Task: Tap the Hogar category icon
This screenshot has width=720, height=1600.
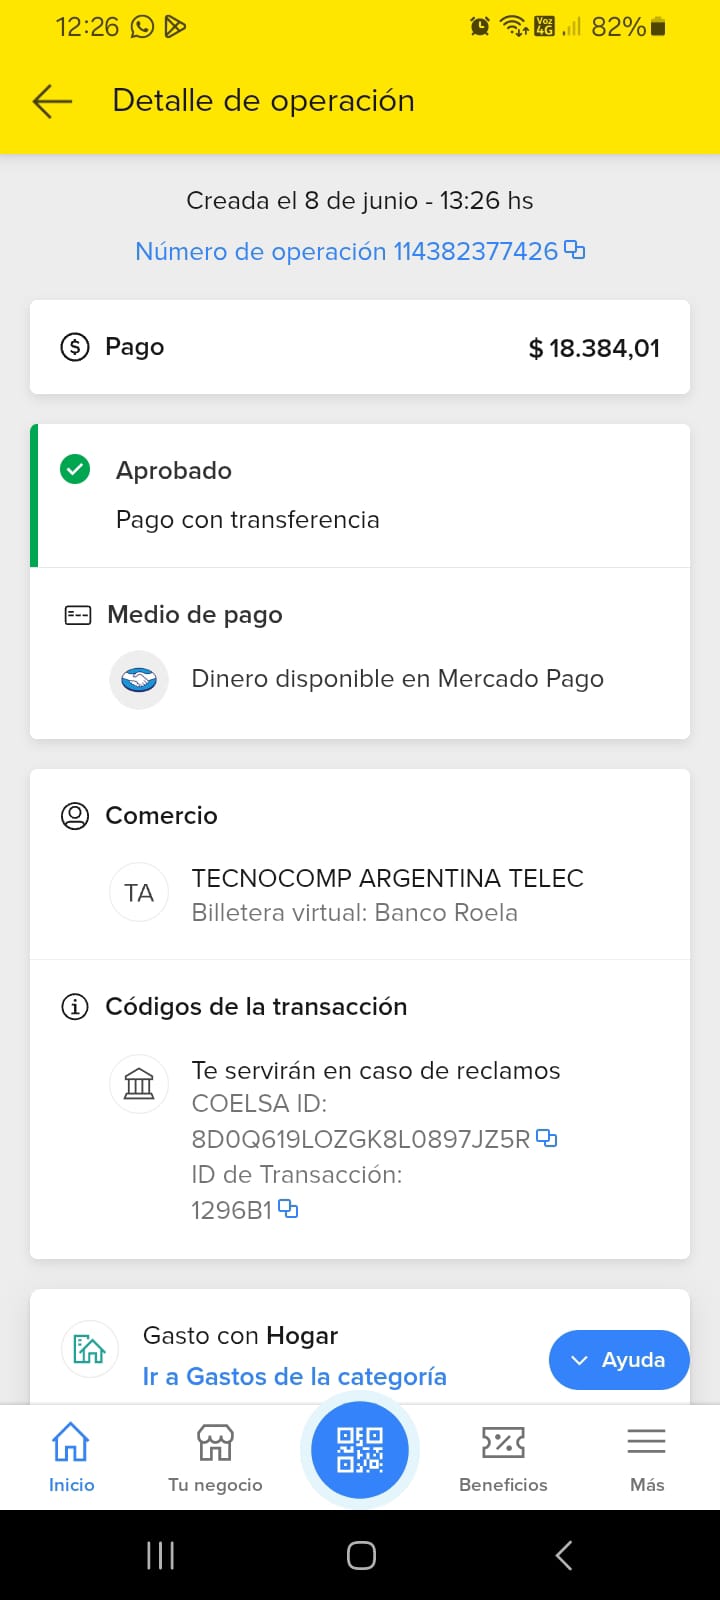Action: coord(89,1349)
